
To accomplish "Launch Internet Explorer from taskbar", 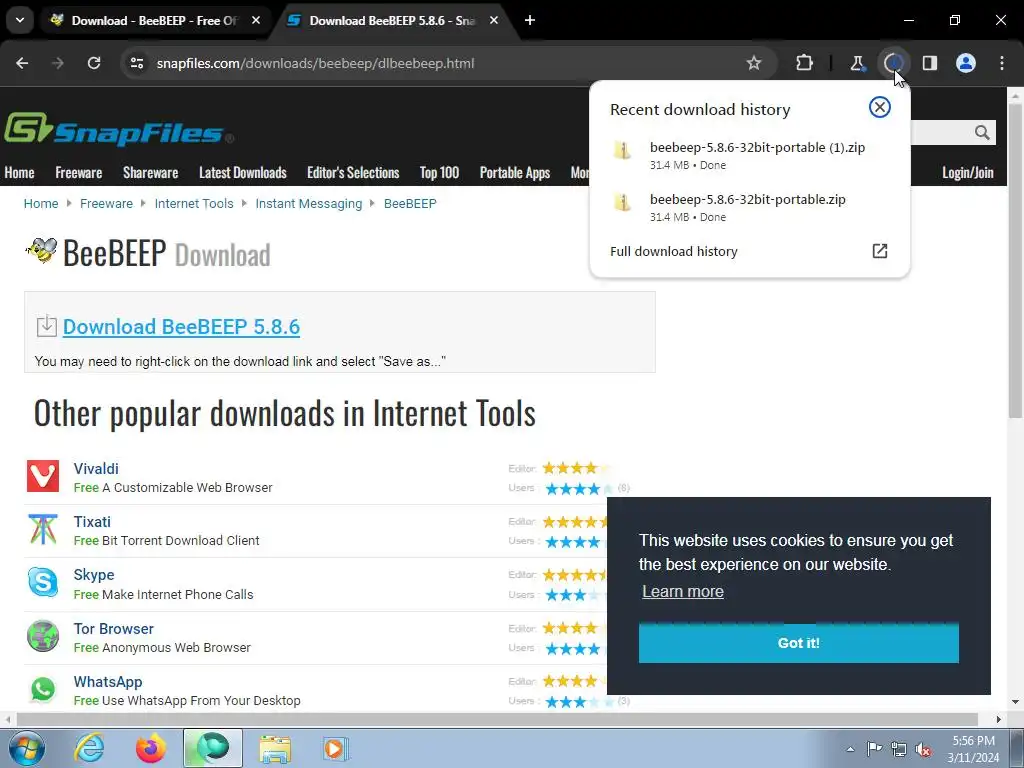I will point(89,748).
